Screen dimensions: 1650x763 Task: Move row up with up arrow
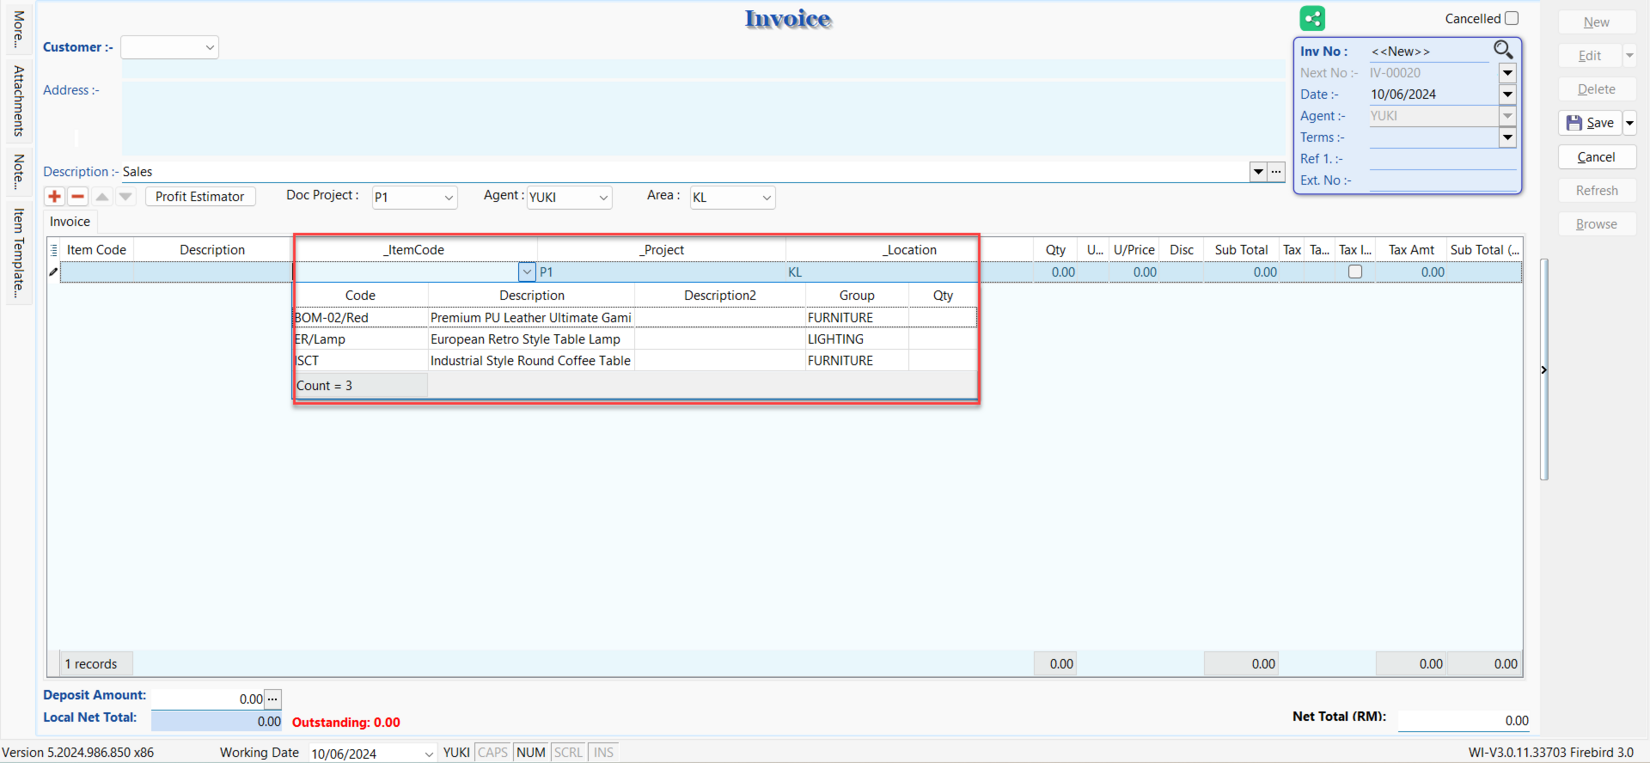(102, 197)
